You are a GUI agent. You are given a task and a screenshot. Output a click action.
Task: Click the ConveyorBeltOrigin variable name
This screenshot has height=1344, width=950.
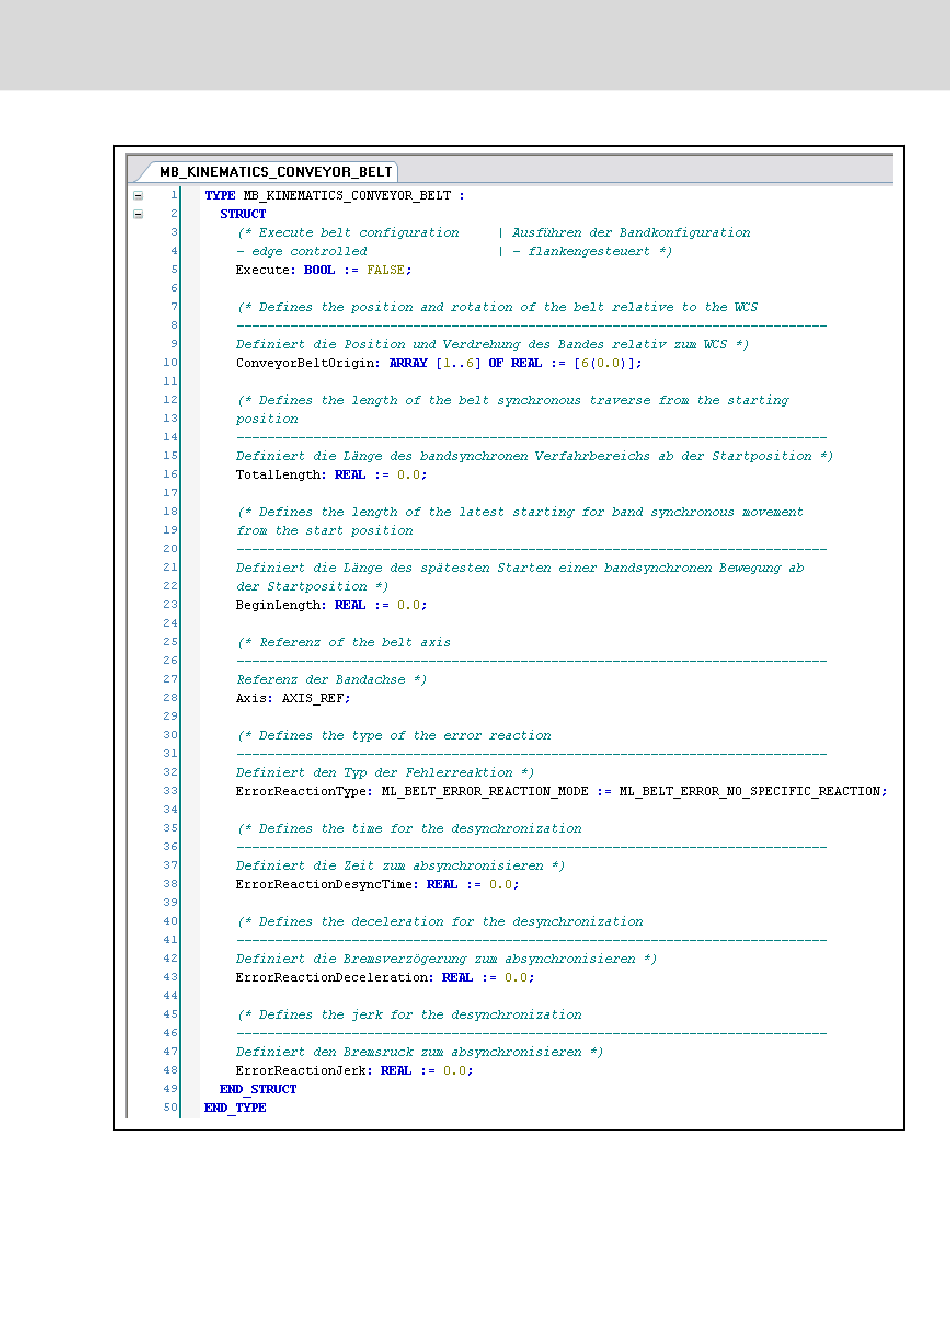pos(305,363)
